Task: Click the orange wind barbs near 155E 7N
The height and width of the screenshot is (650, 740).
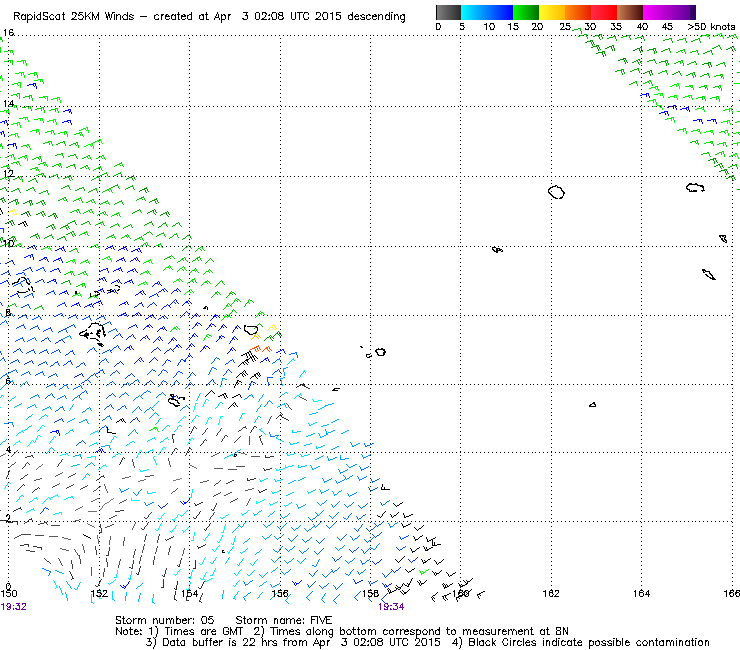Action: coord(260,349)
